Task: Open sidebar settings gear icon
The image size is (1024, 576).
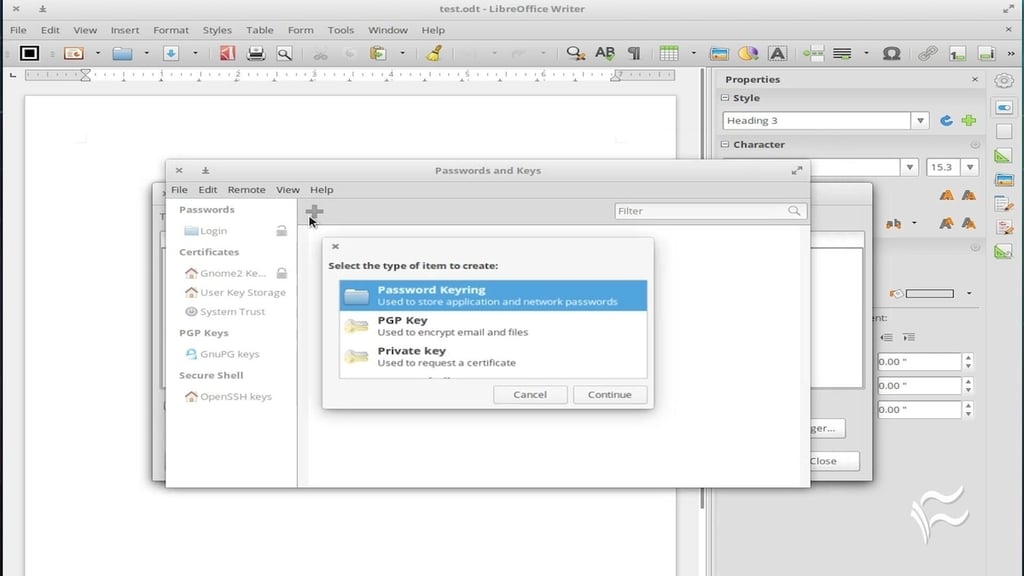Action: click(1004, 81)
